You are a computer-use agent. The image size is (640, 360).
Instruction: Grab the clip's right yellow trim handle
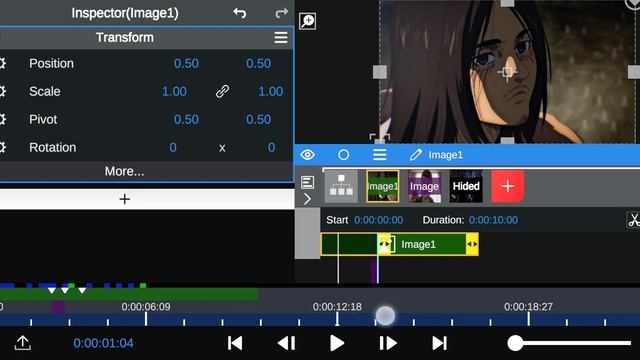pyautogui.click(x=472, y=244)
